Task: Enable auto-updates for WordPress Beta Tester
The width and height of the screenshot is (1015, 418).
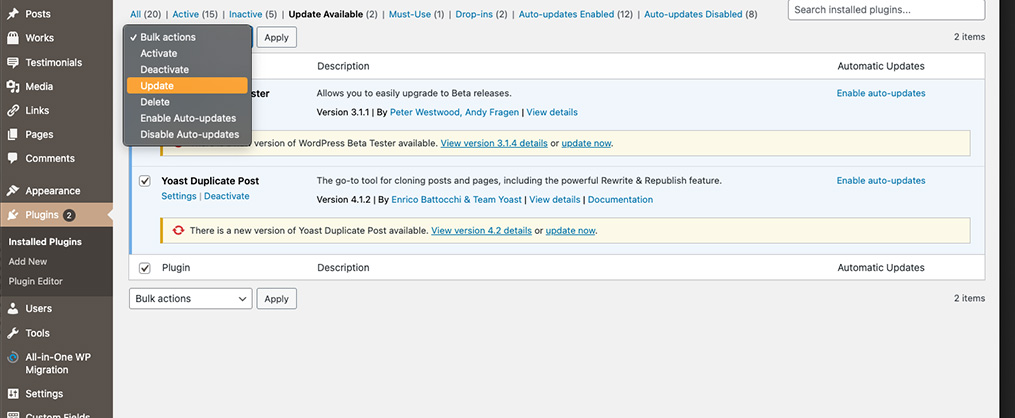Action: pos(881,93)
